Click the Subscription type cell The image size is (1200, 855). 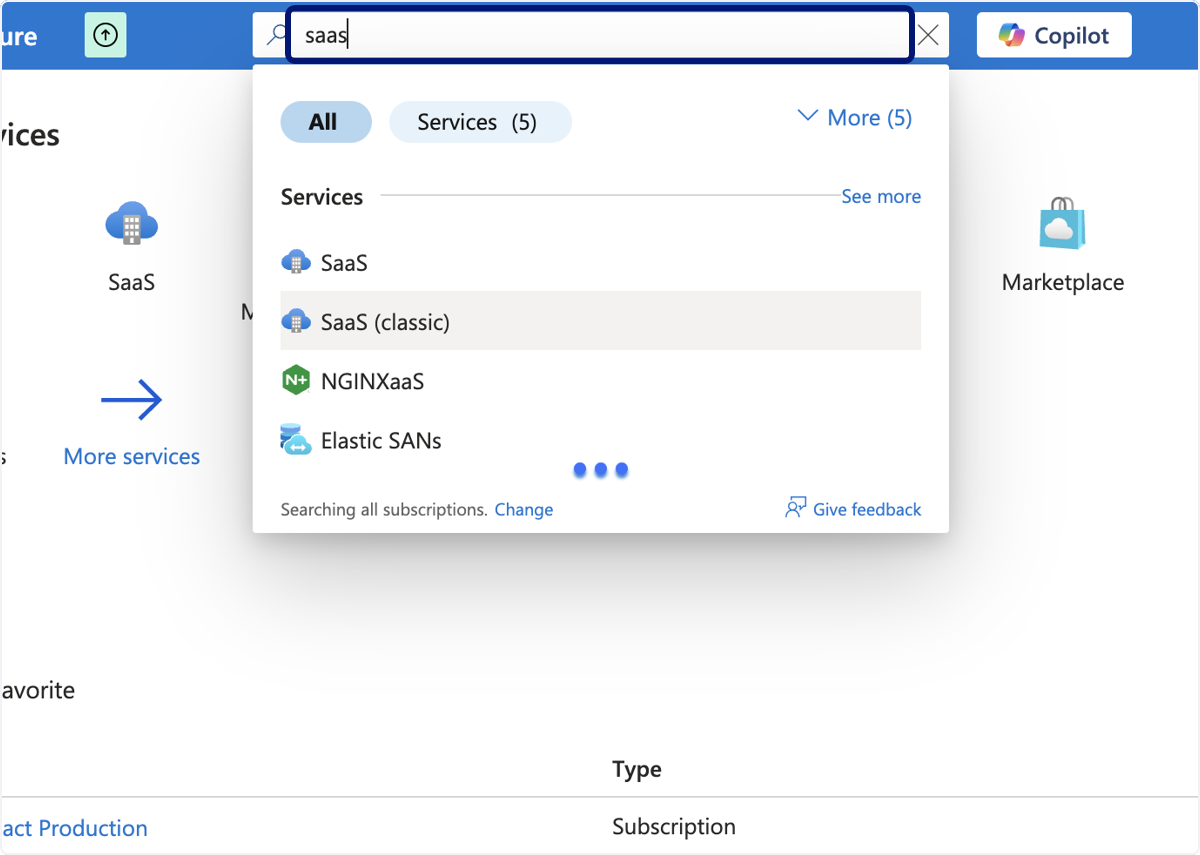(674, 827)
